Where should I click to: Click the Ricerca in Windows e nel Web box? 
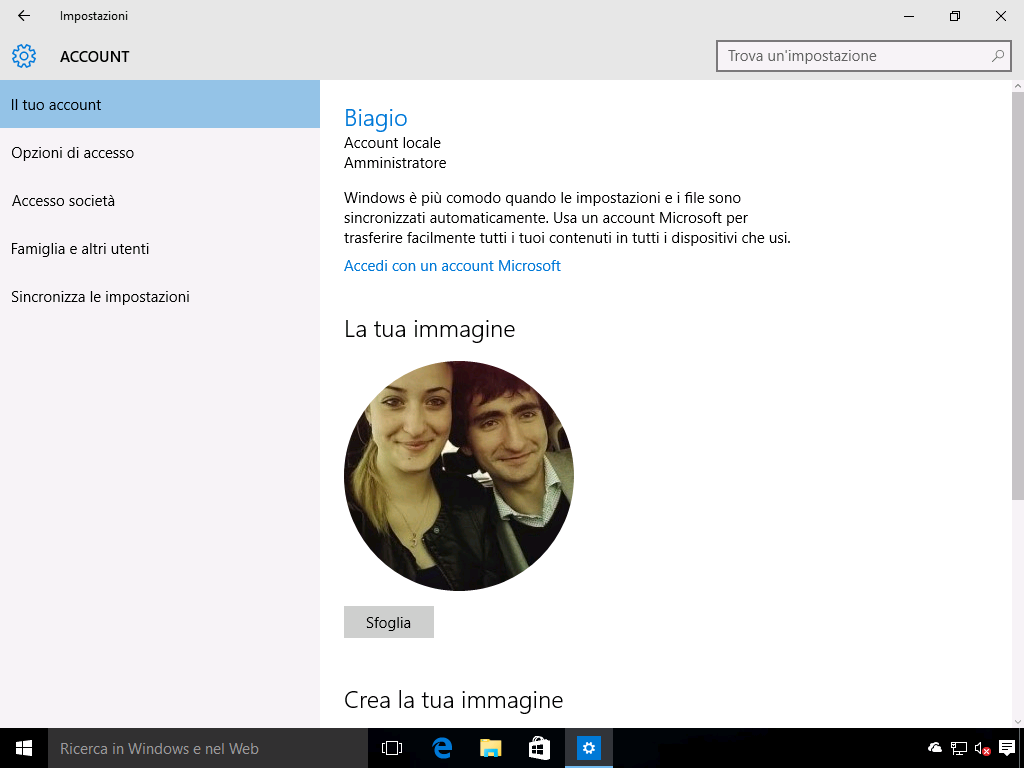click(x=208, y=748)
